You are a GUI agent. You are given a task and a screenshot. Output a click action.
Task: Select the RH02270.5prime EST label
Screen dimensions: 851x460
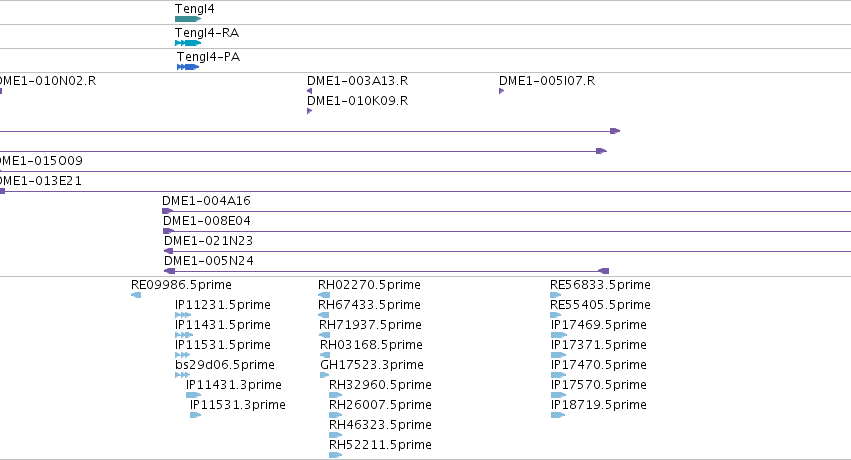[369, 285]
